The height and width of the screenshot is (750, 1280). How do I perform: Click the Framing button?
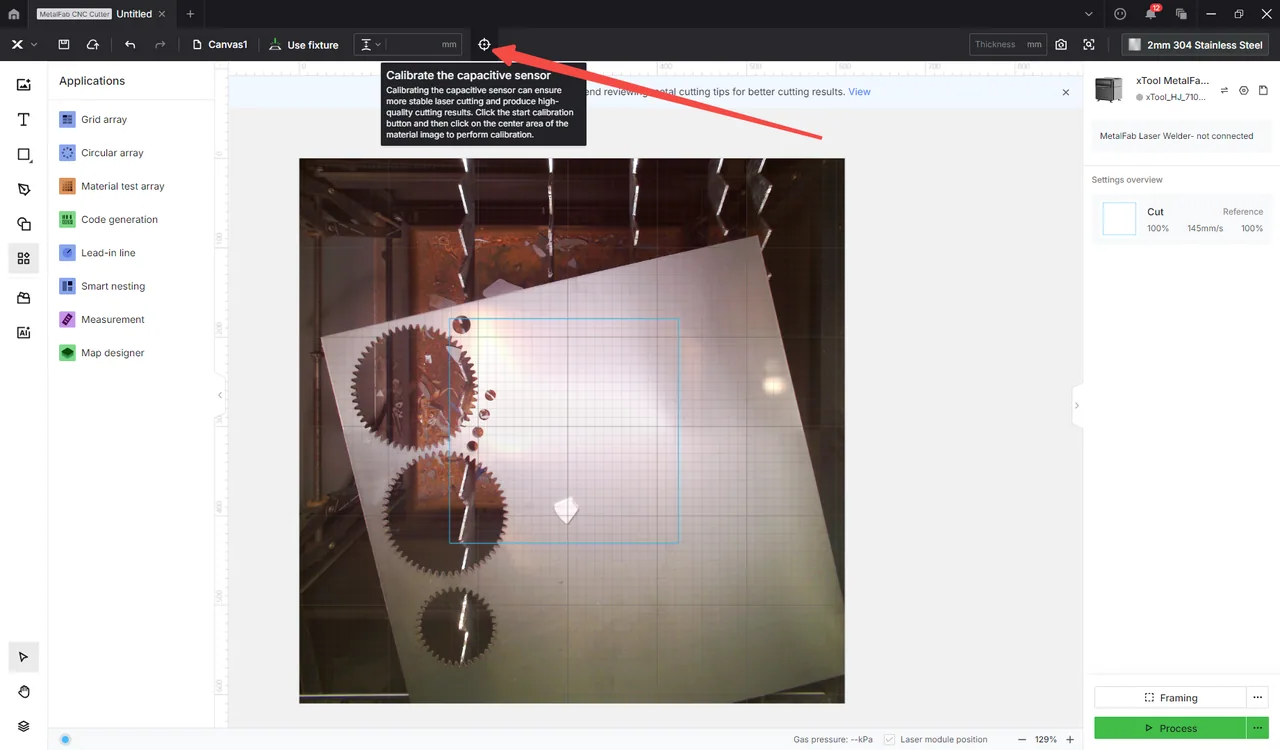[x=1170, y=698]
